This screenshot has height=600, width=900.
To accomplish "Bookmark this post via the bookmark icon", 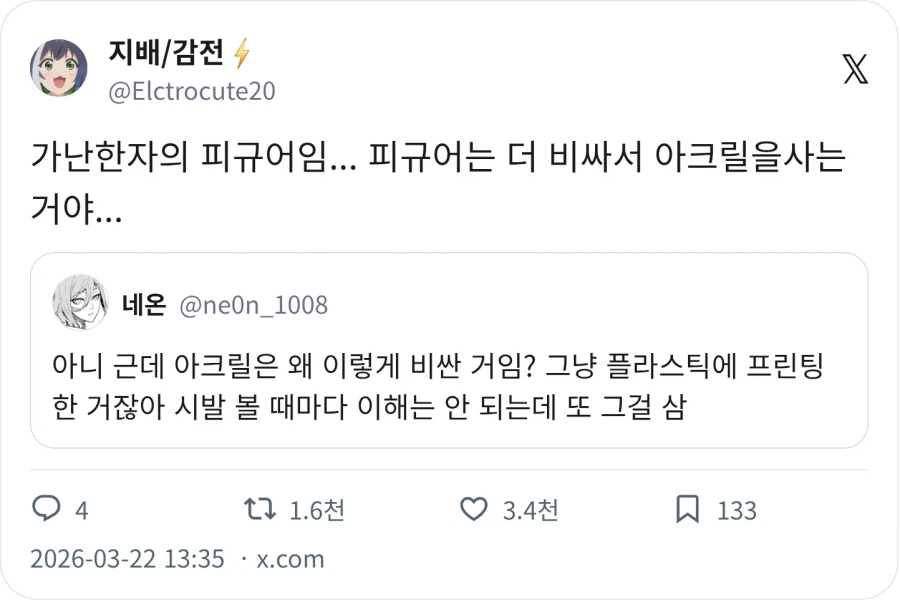I will (686, 510).
